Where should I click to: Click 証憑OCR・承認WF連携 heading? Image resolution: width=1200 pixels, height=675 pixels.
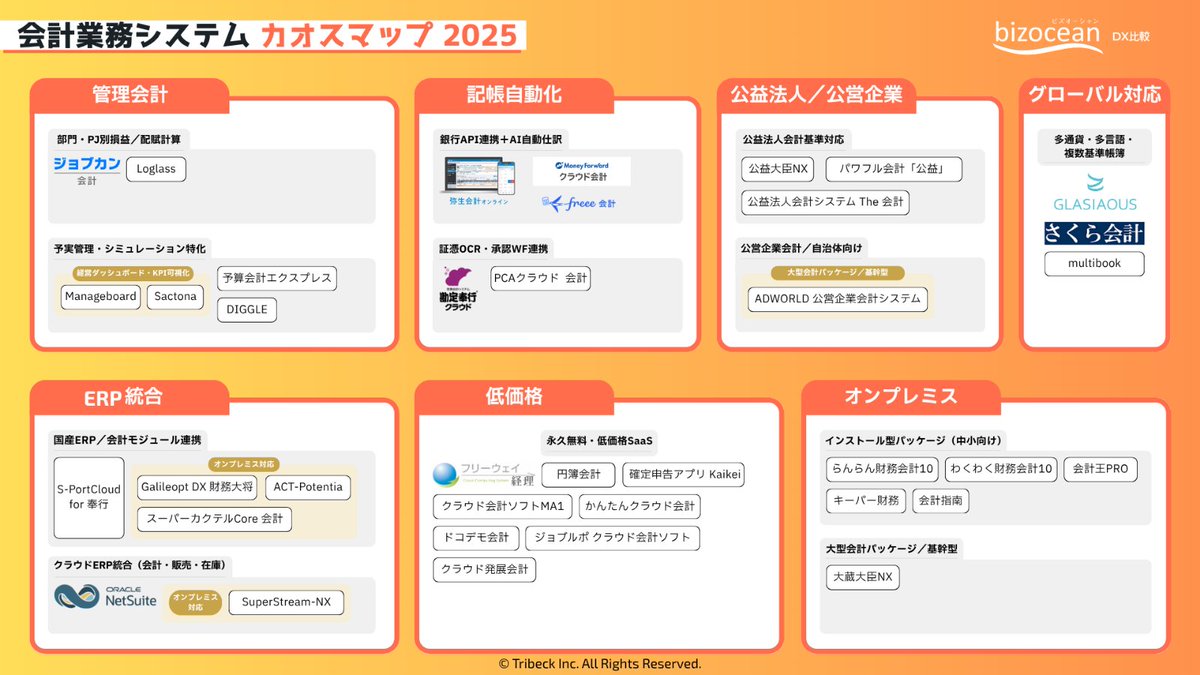tap(494, 248)
